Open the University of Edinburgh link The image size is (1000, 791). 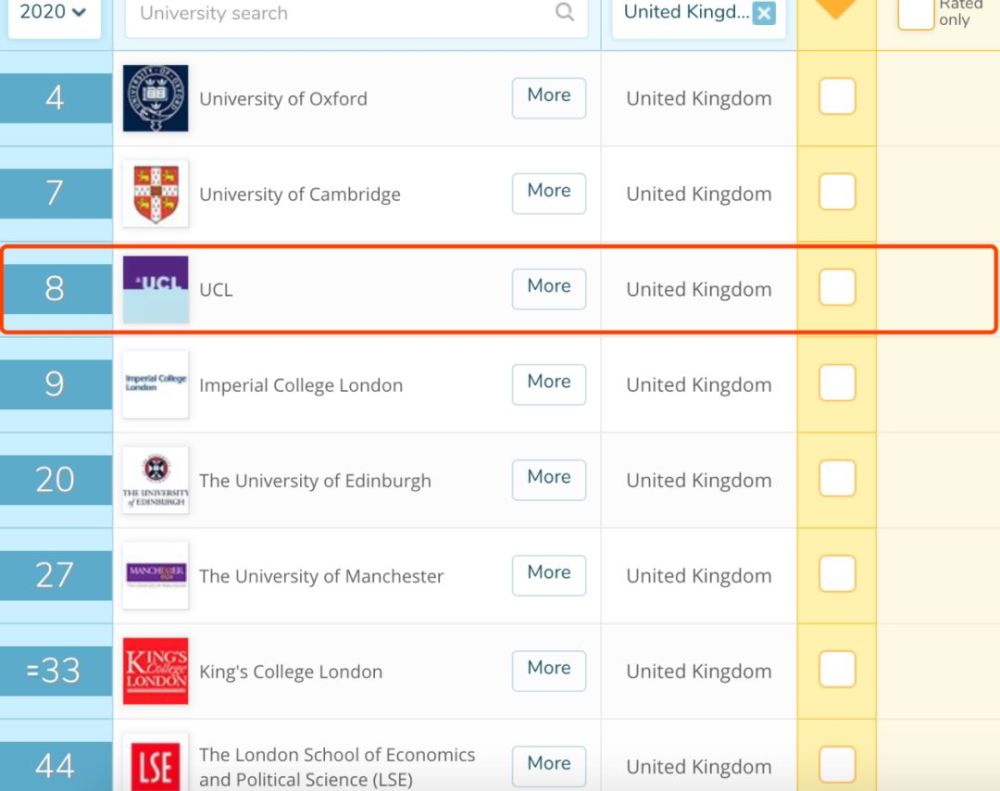(315, 481)
